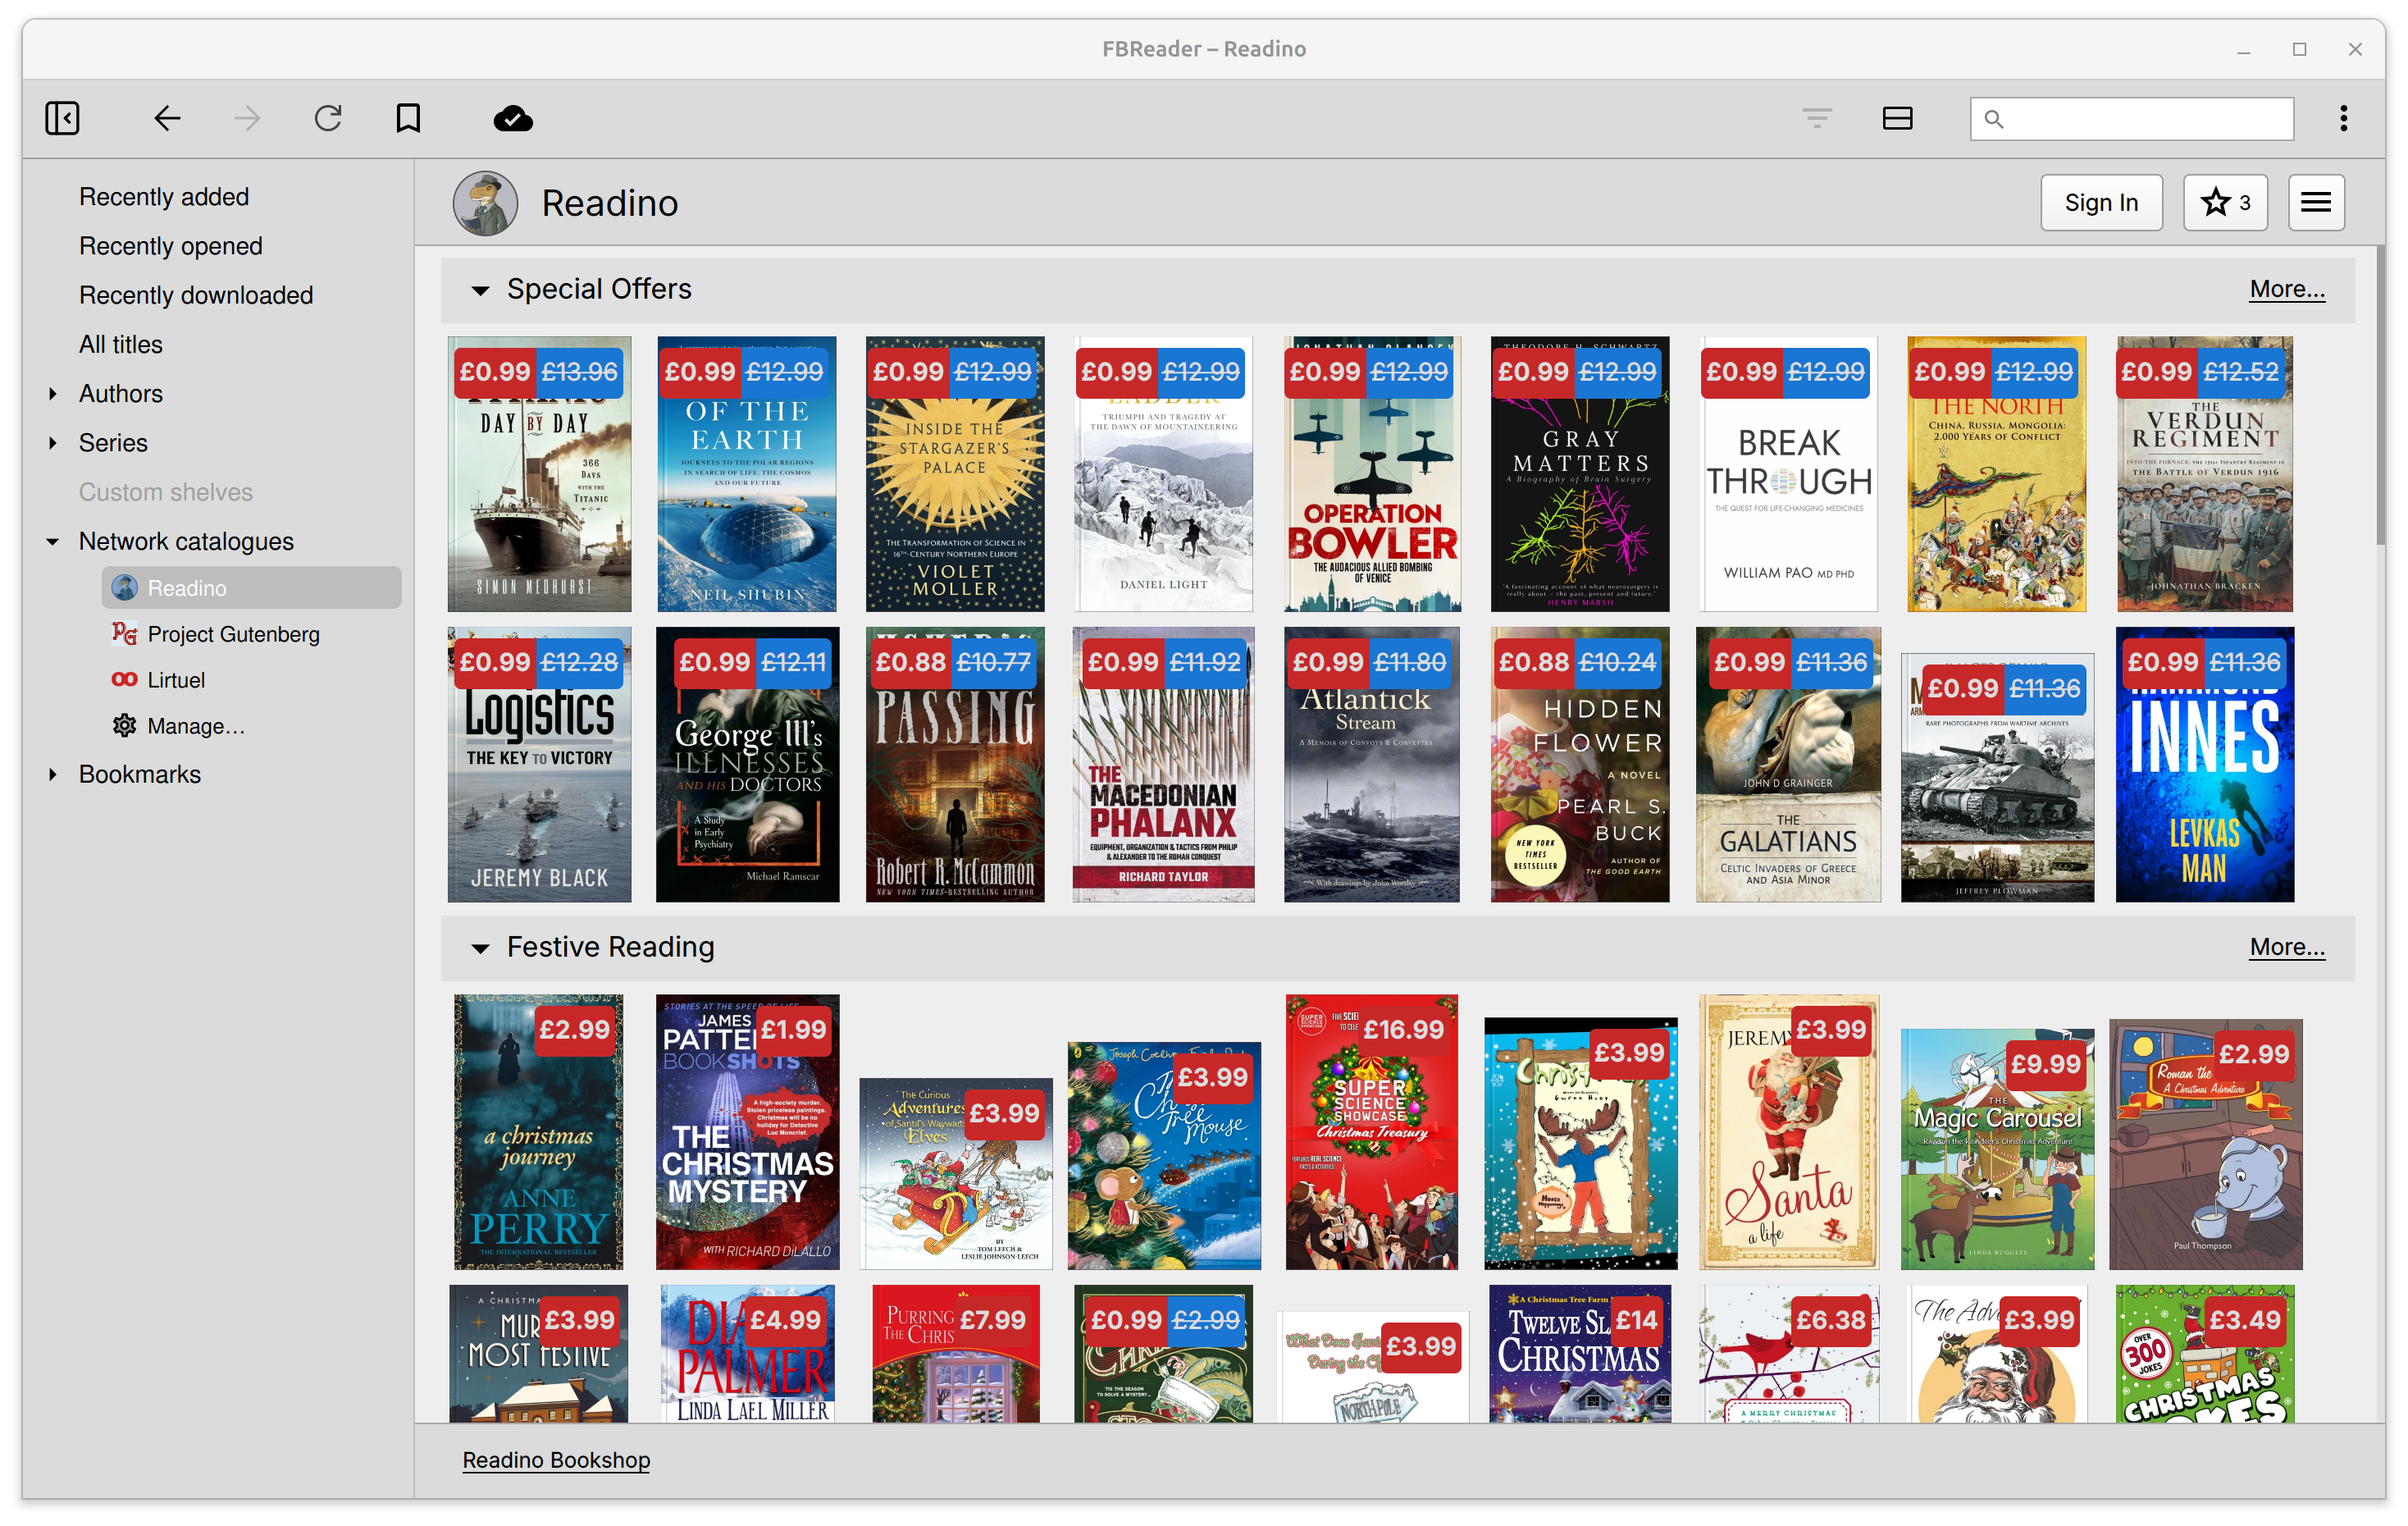Switch book view layout icon
Screen dimensions: 2408x1526
click(1897, 118)
